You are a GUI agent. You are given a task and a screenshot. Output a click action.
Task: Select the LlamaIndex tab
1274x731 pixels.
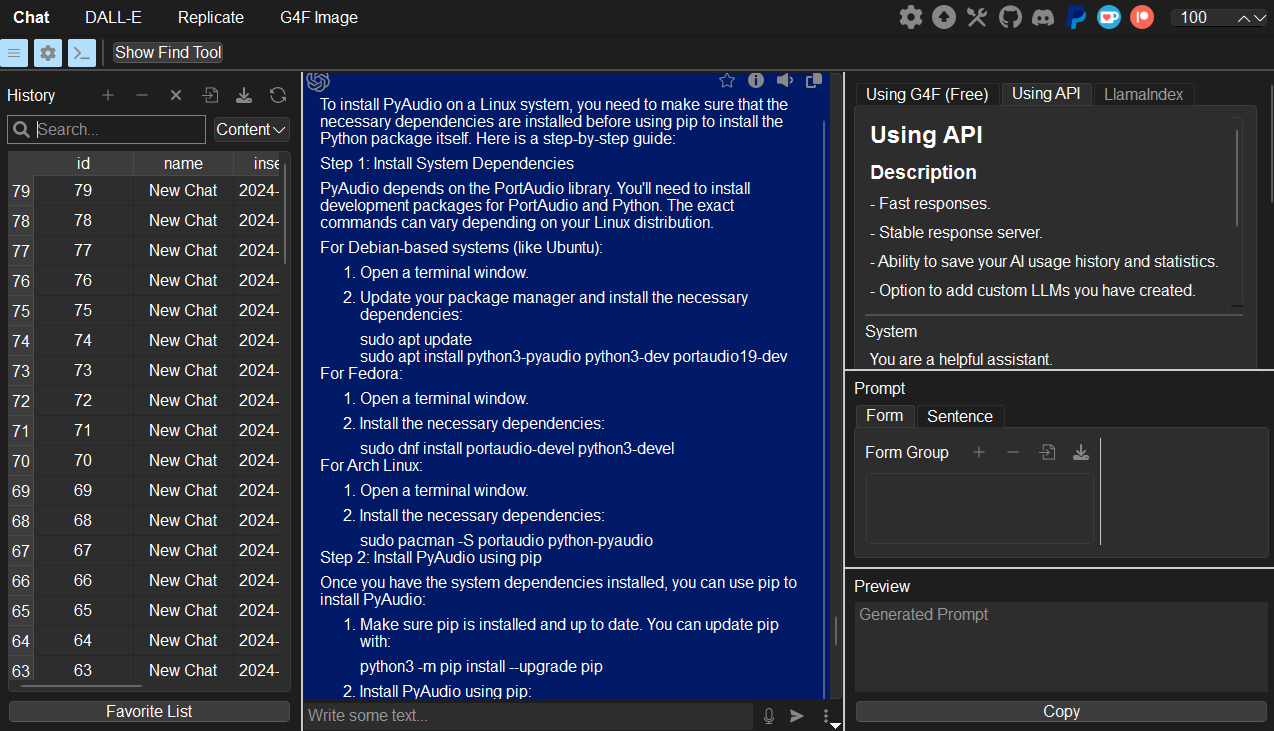(x=1144, y=94)
